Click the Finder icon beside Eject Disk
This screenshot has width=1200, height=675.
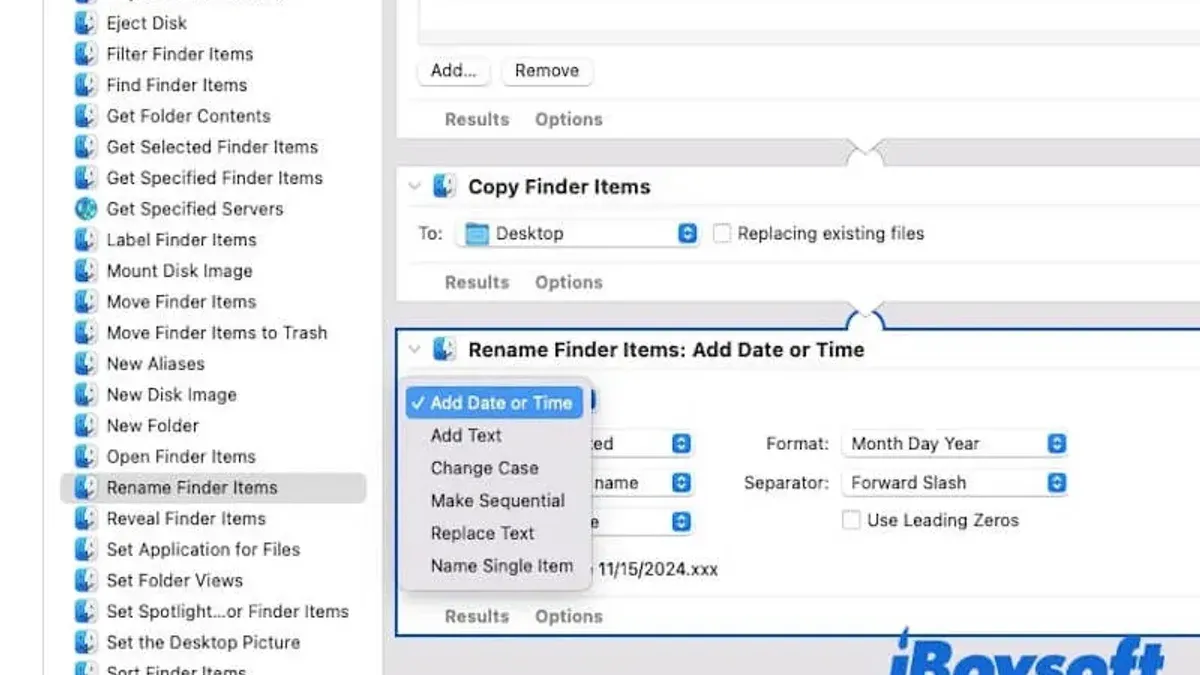(x=86, y=23)
